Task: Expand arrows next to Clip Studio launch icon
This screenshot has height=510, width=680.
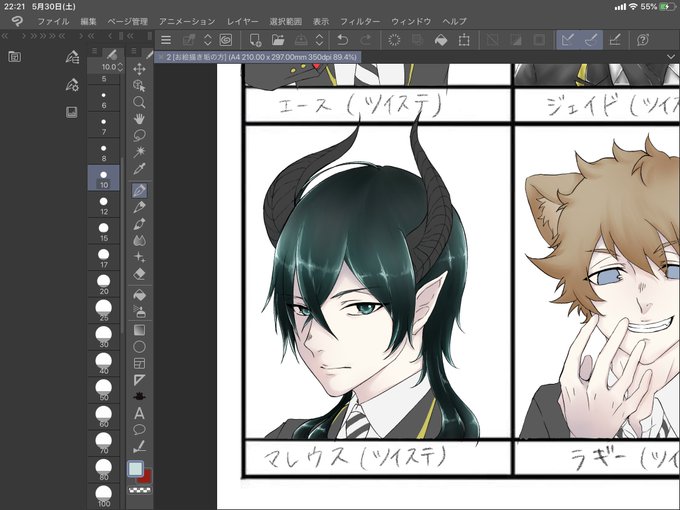Action: click(208, 40)
